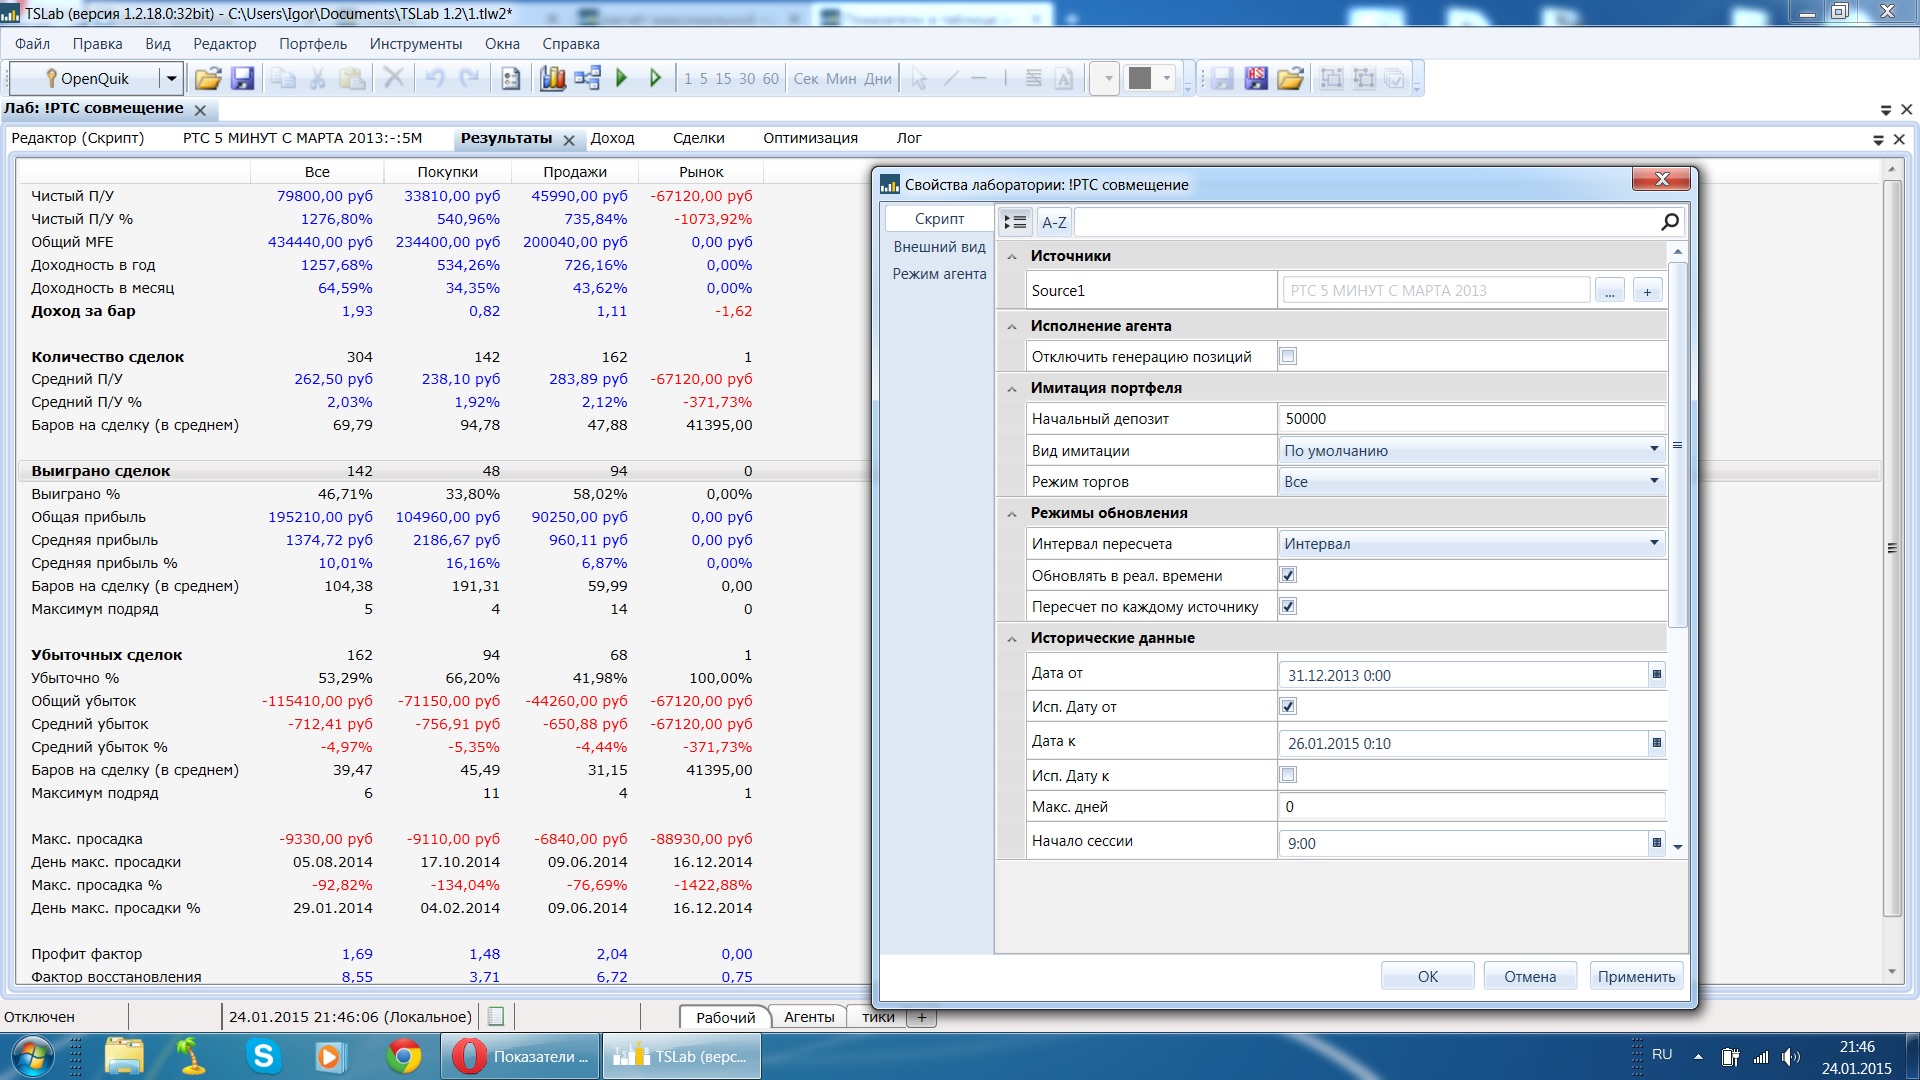Click the first green play icon
Screen dimensions: 1920x1080
coord(621,78)
